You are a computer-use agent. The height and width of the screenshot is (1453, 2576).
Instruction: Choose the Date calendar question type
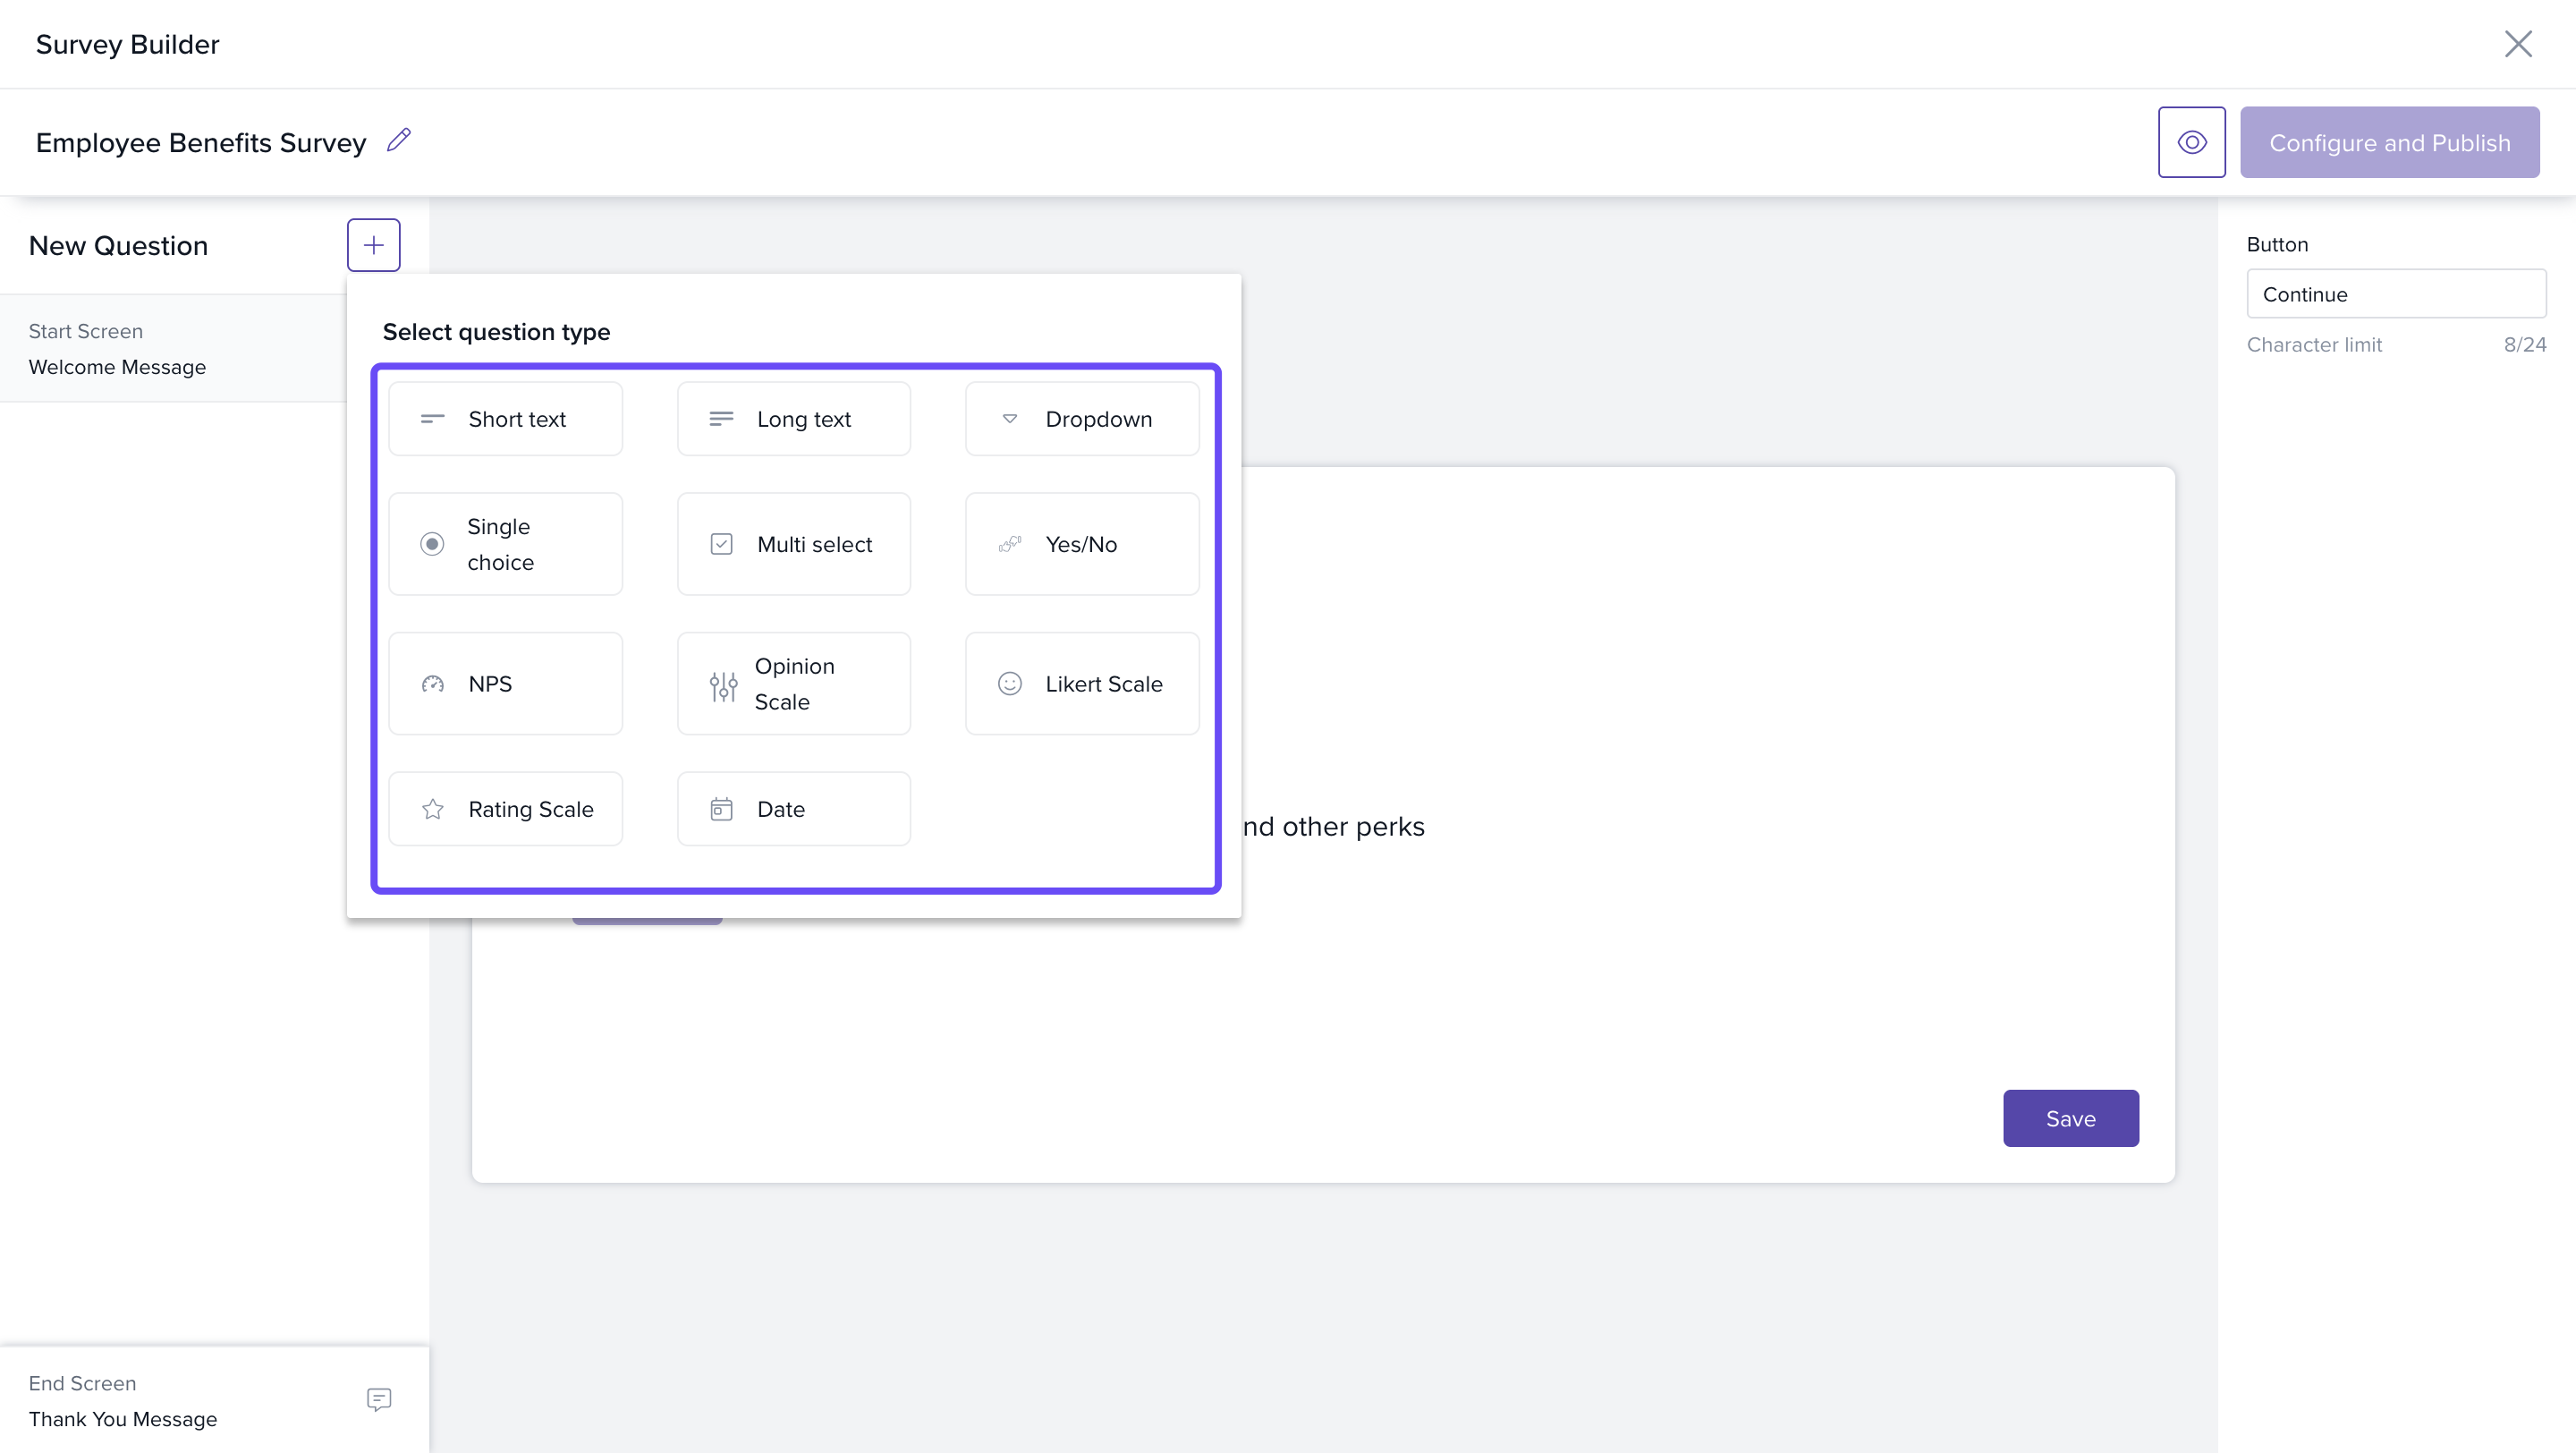coord(793,809)
